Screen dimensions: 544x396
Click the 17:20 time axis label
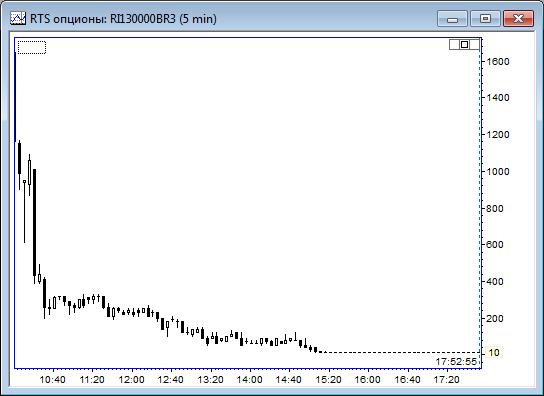tap(447, 379)
